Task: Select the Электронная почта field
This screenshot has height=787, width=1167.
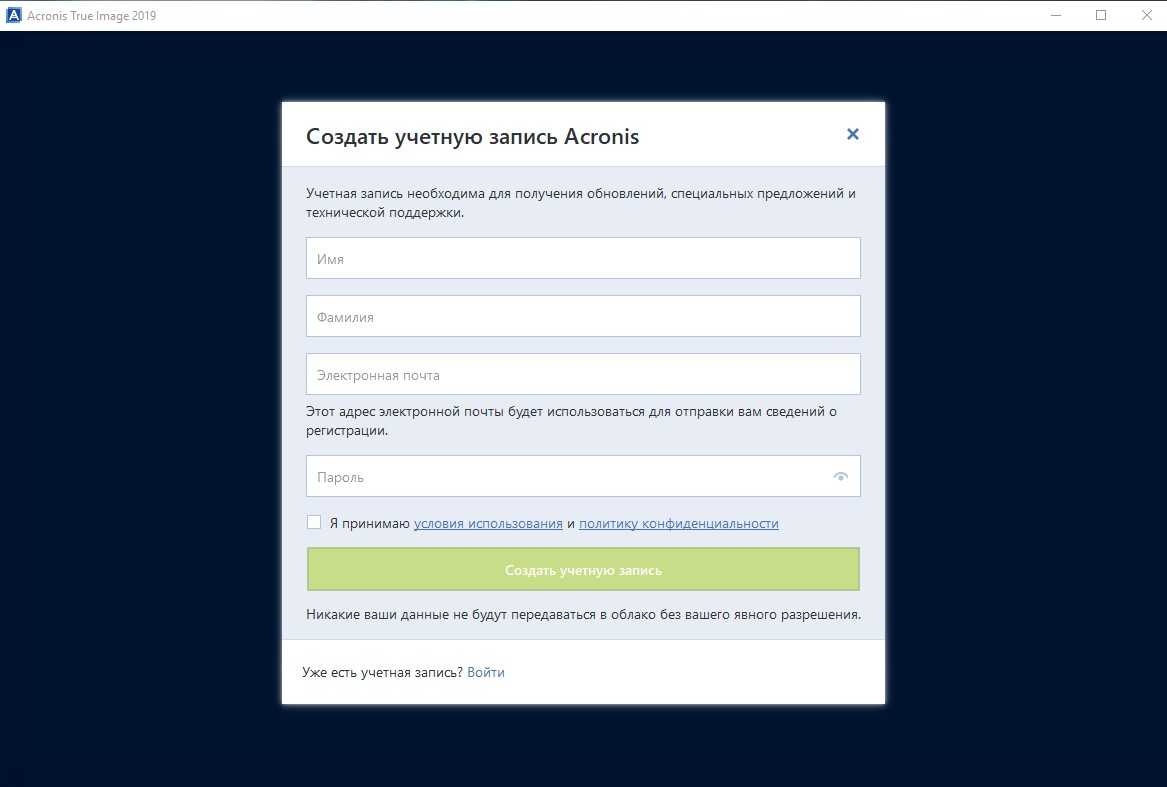Action: [x=583, y=375]
